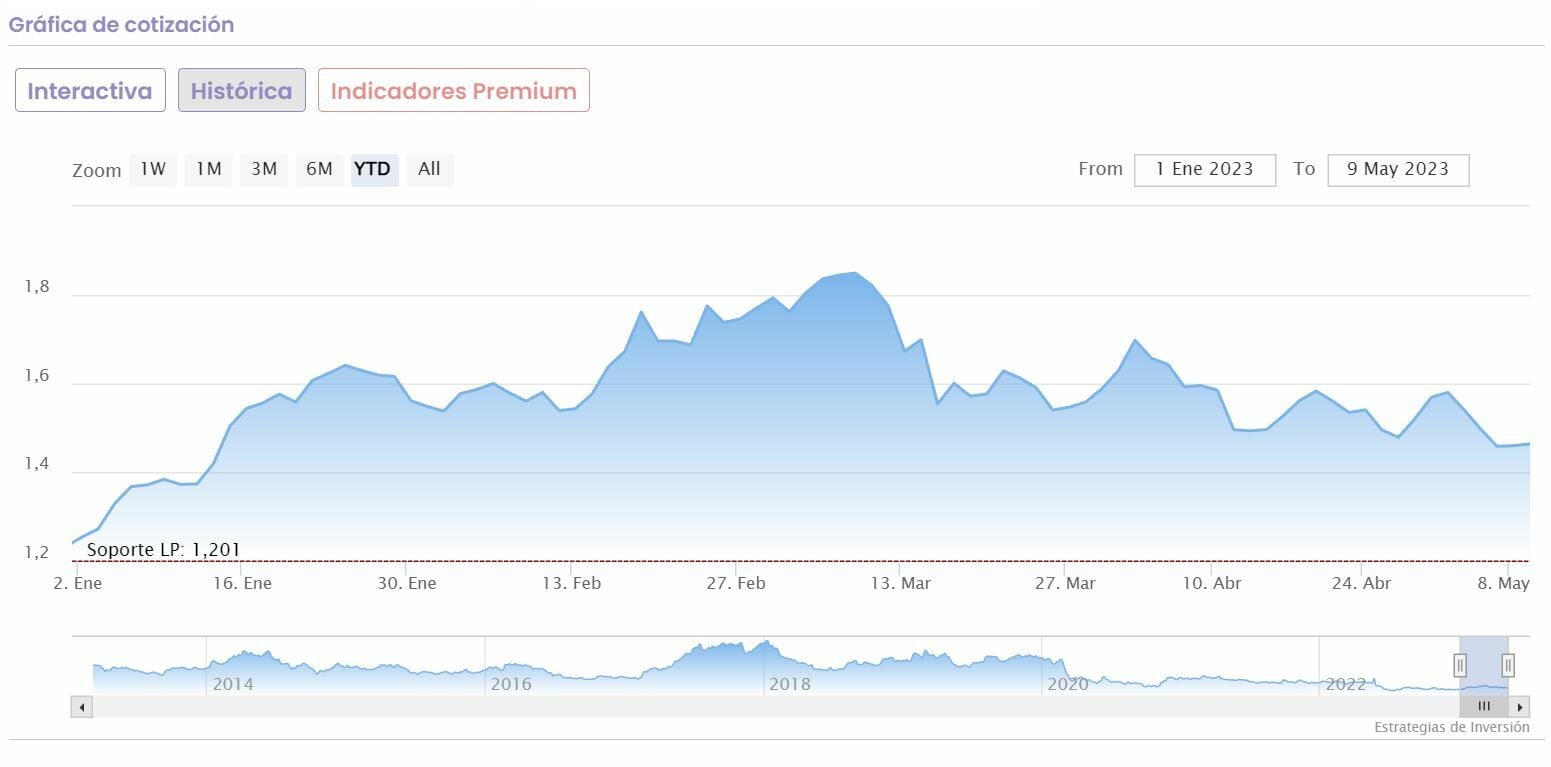This screenshot has height=767, width=1551.
Task: Click the From date field
Action: (x=1204, y=170)
